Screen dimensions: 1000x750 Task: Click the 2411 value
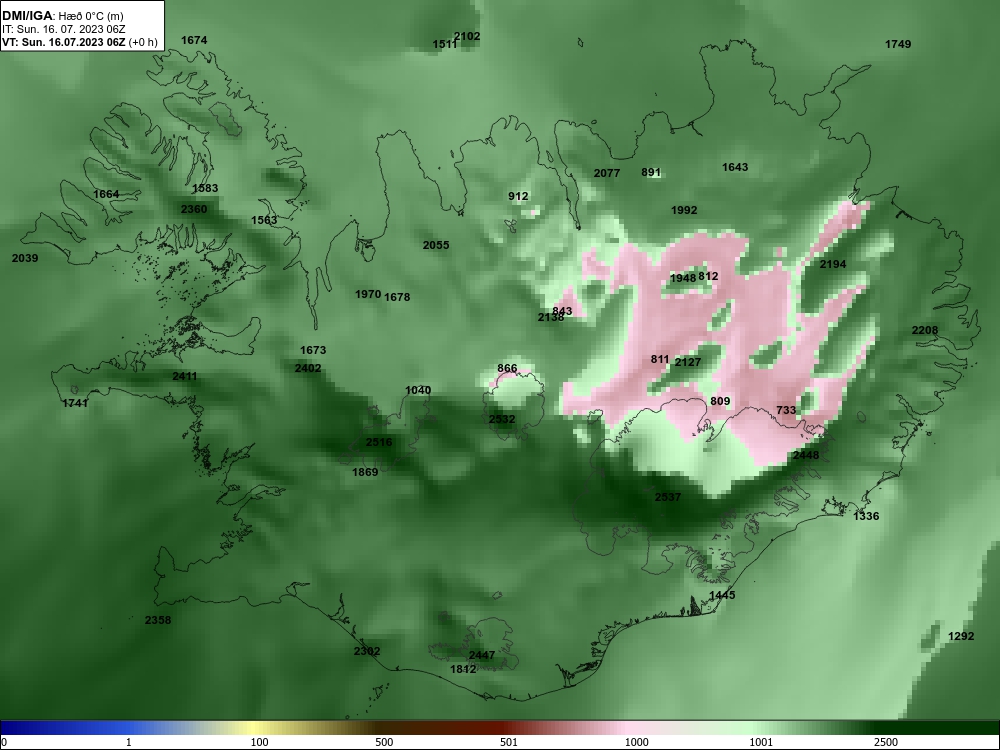coord(185,376)
